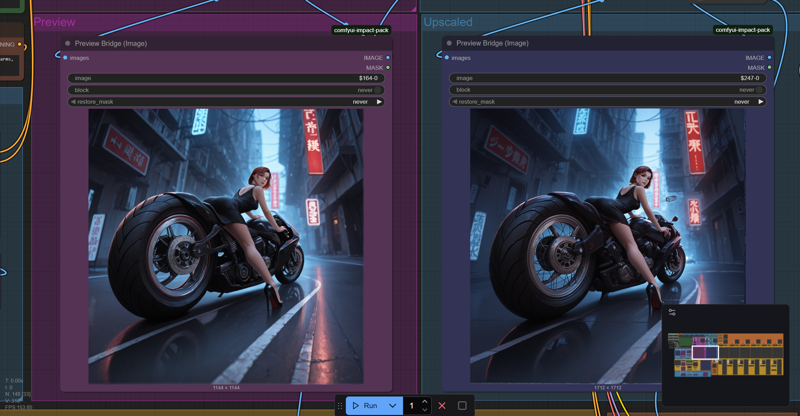Open the Run options dropdown chevron
800x416 pixels.
coord(393,406)
